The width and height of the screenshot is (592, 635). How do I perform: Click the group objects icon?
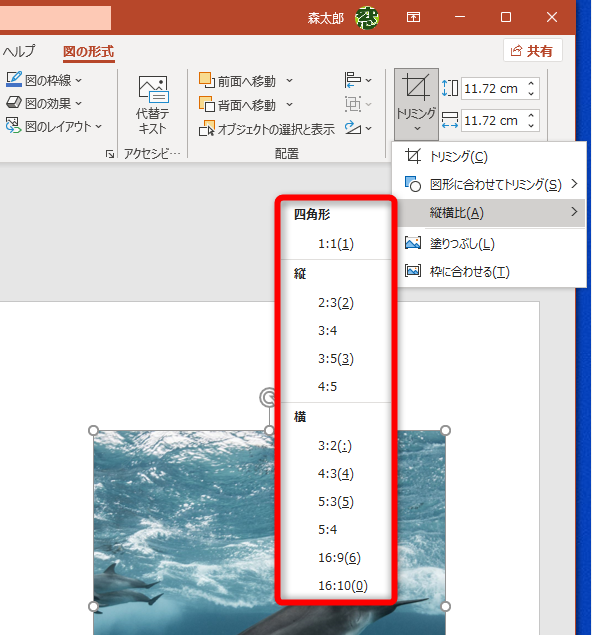[358, 104]
